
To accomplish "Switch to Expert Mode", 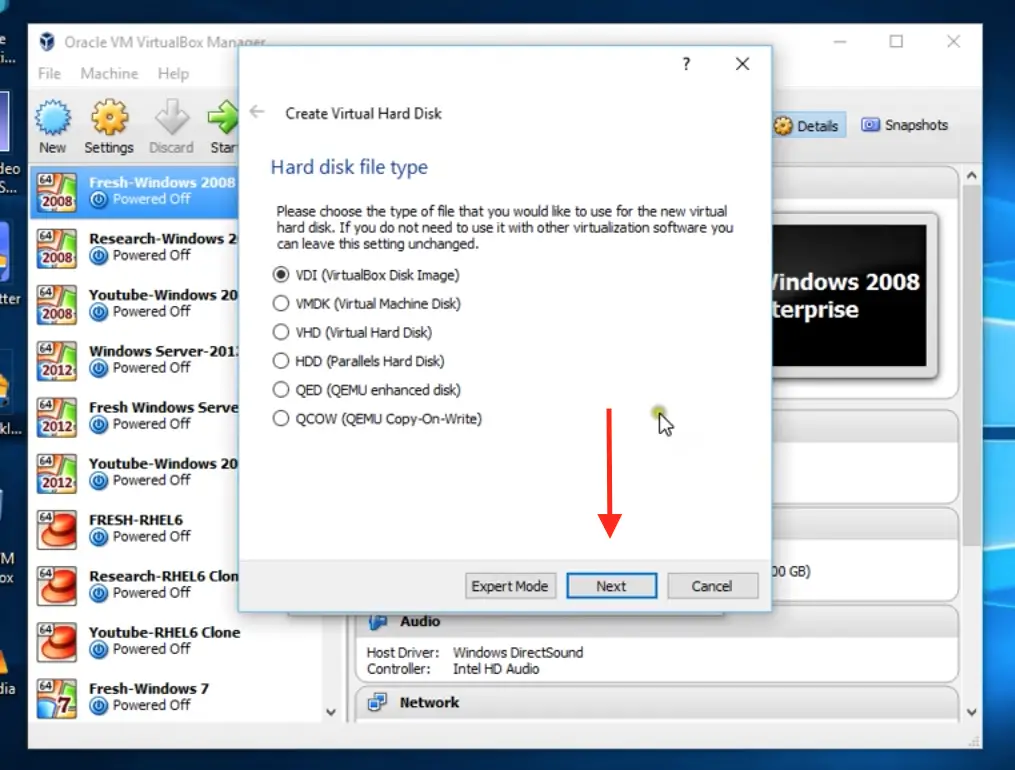I will coord(510,585).
